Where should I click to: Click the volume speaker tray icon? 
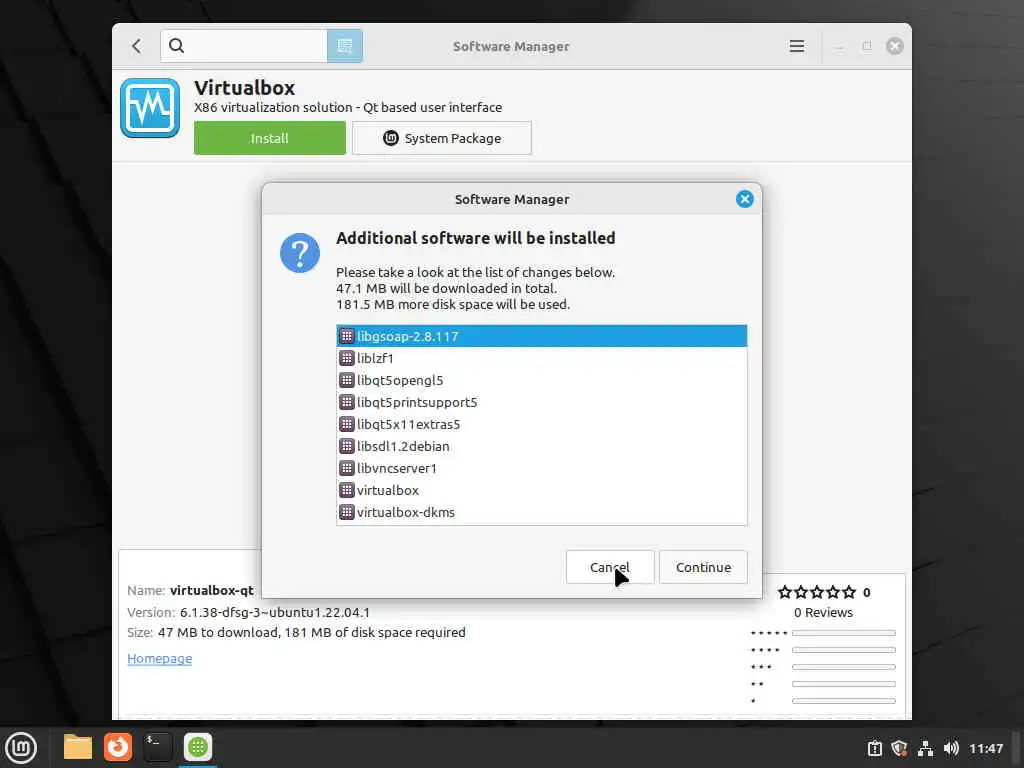[x=951, y=748]
